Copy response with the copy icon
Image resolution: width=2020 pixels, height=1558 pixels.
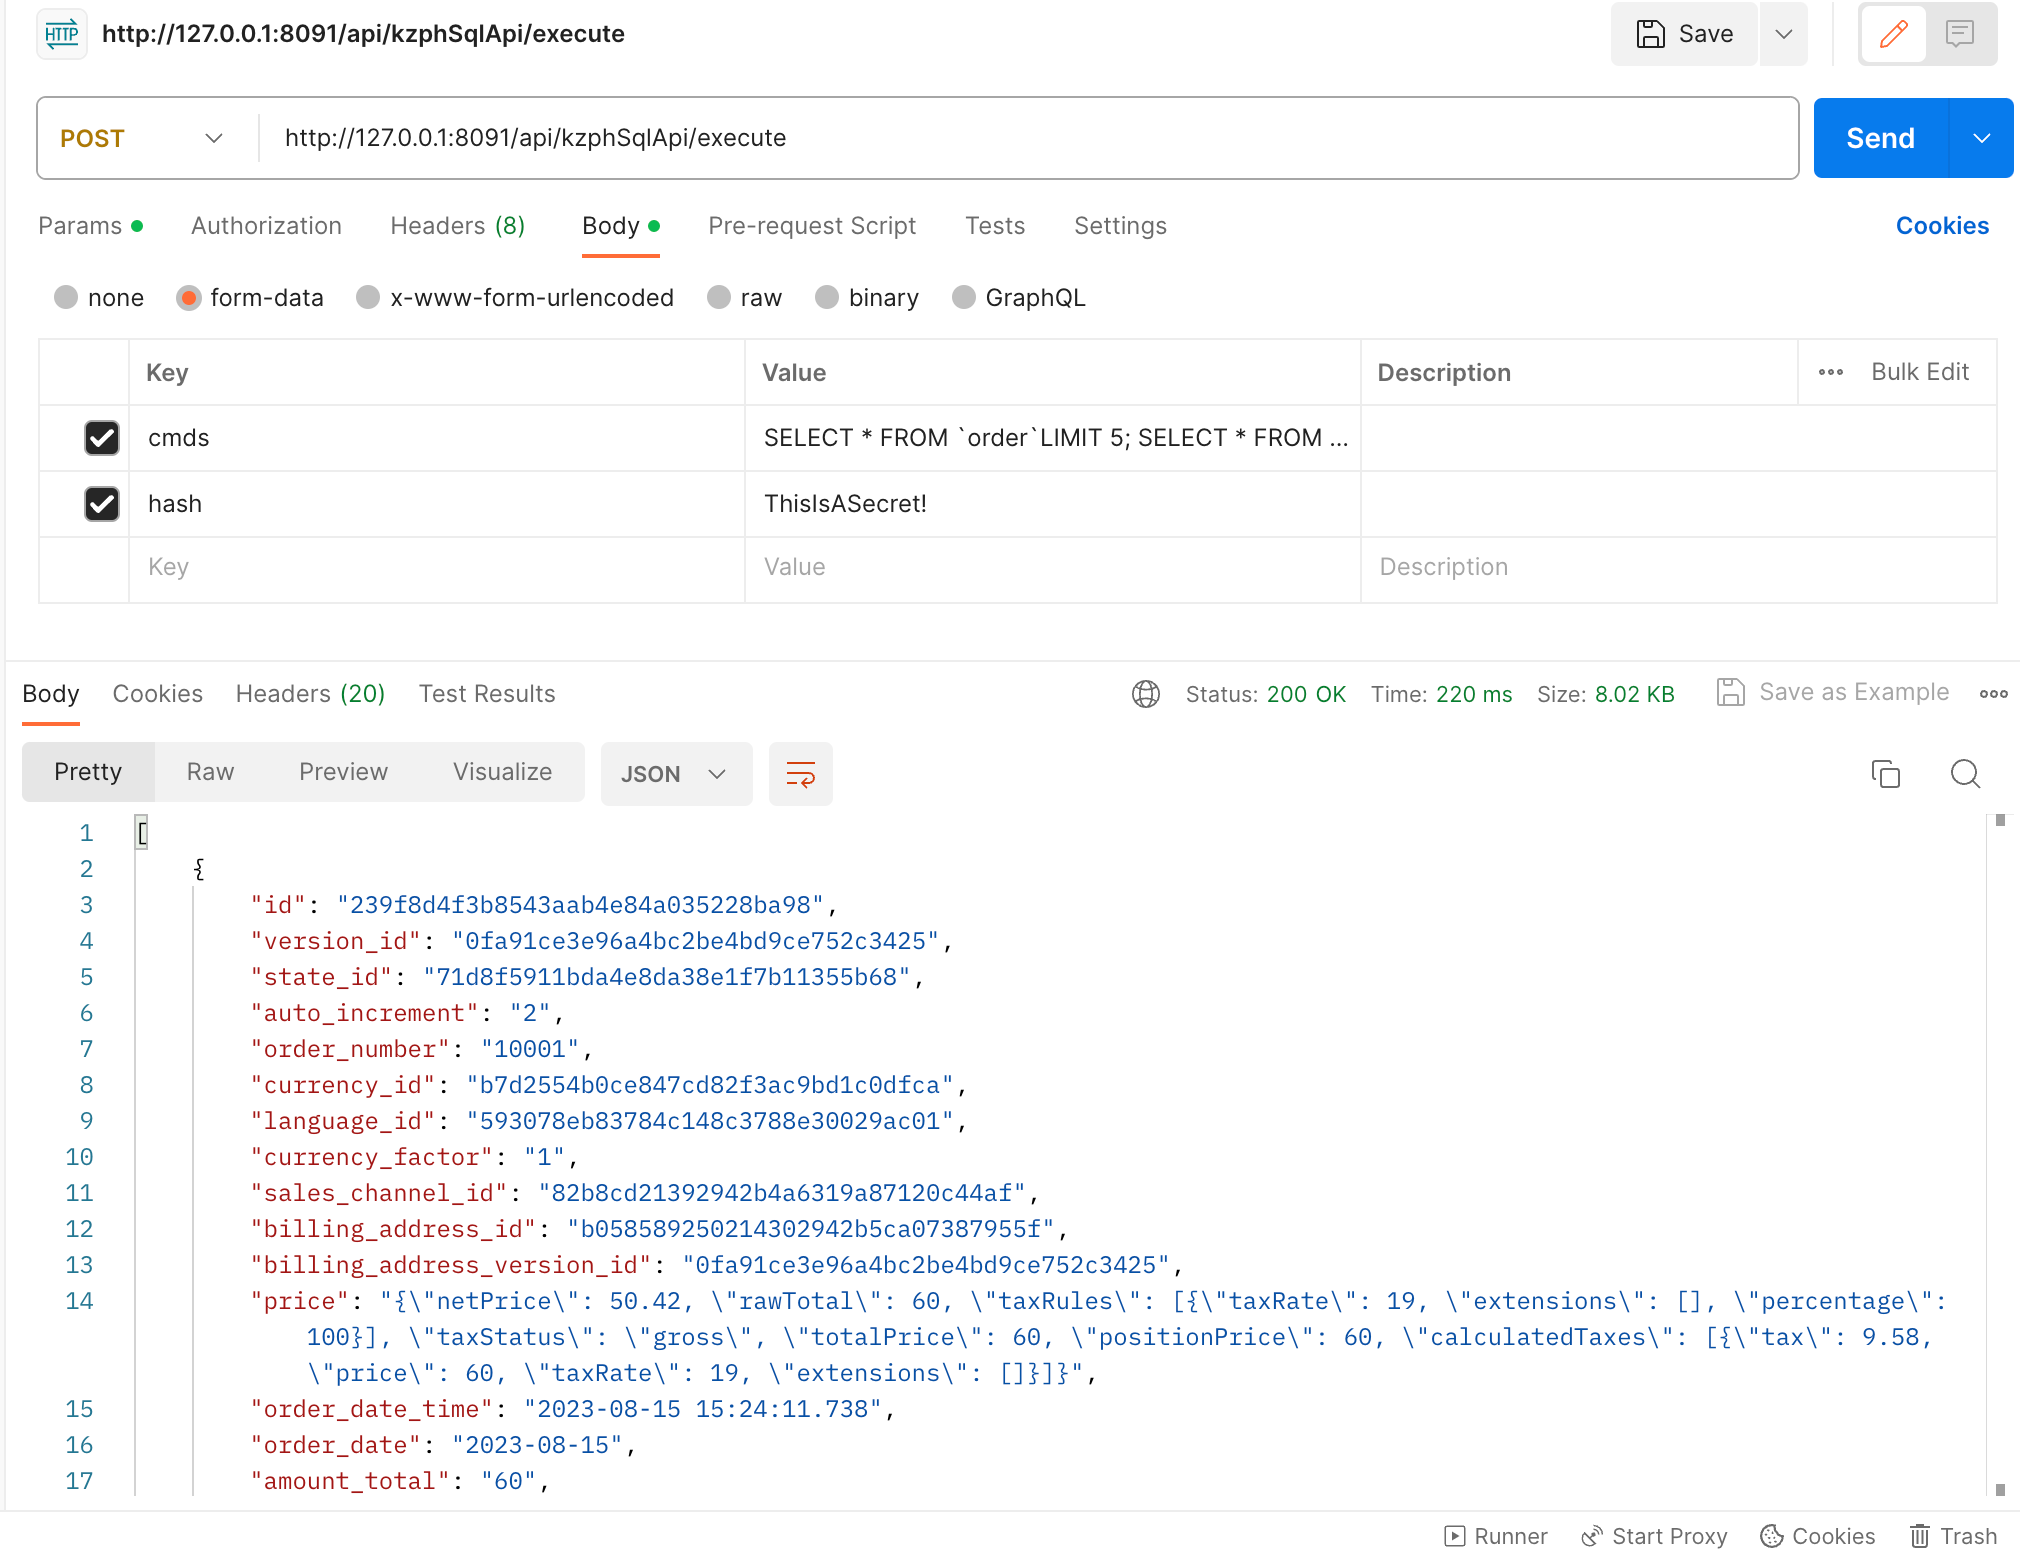click(1885, 774)
